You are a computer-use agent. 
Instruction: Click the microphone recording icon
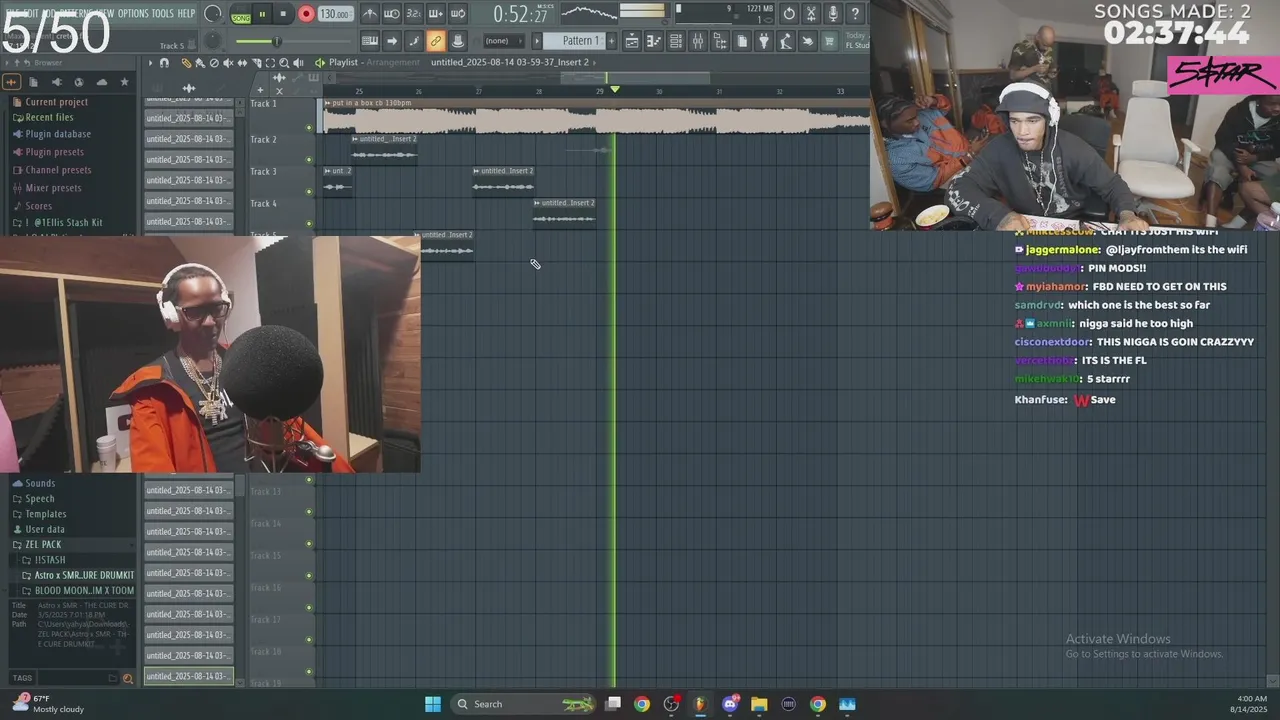point(833,14)
